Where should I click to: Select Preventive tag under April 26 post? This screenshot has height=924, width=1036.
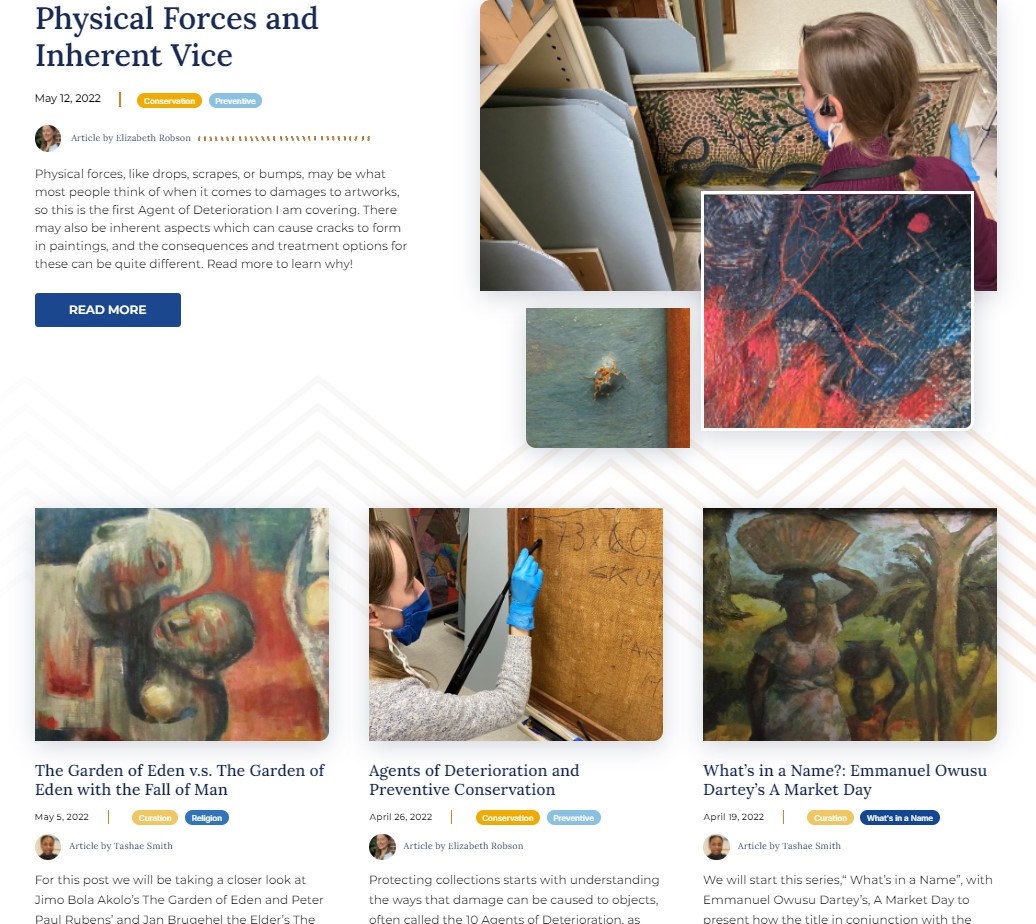(574, 818)
